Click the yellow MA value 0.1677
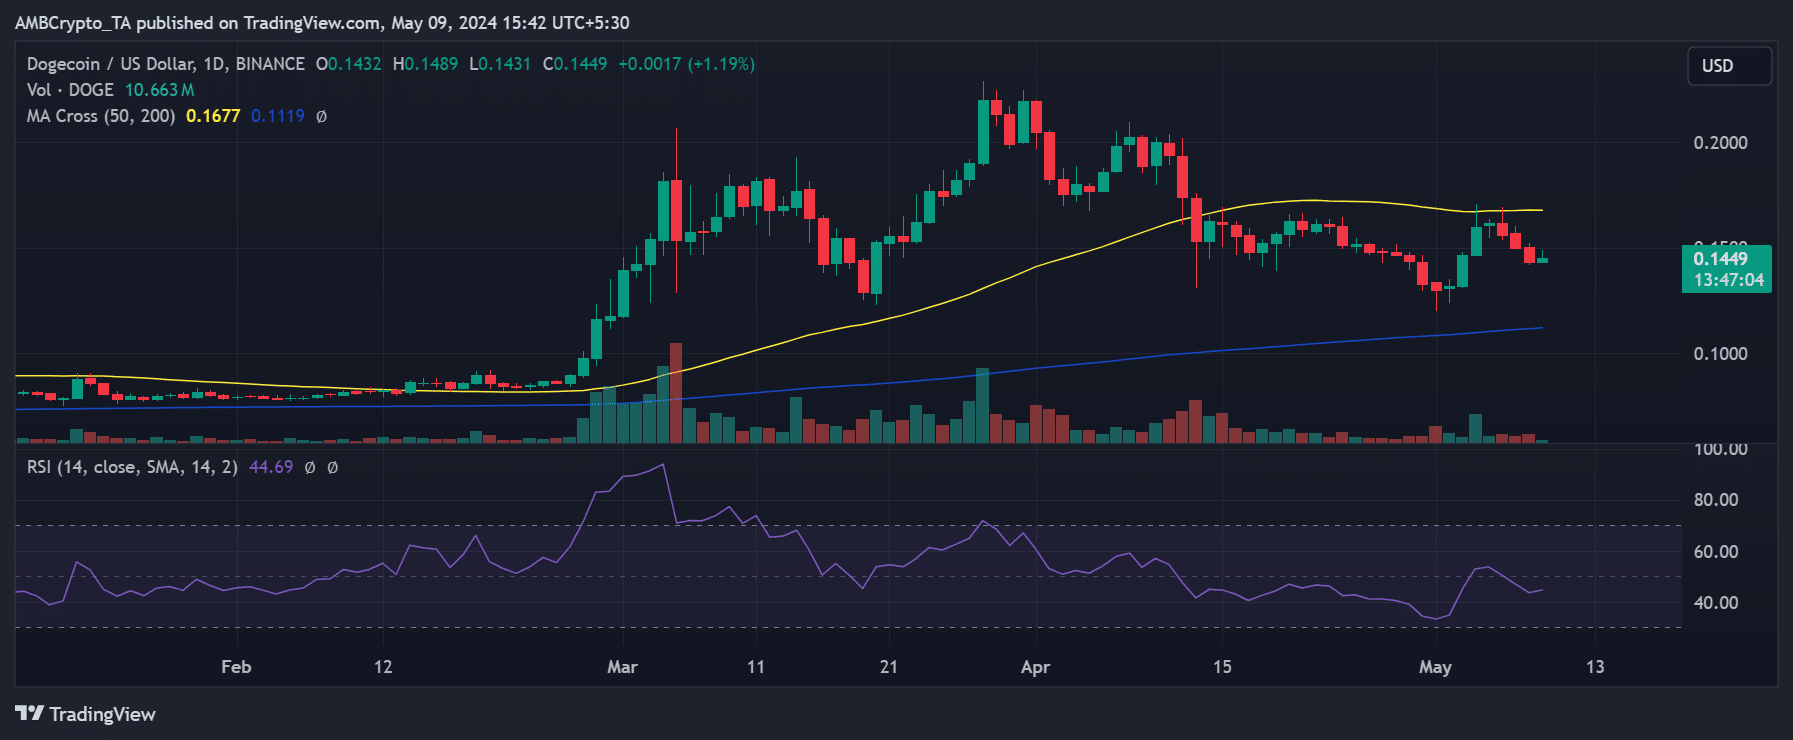 [213, 116]
